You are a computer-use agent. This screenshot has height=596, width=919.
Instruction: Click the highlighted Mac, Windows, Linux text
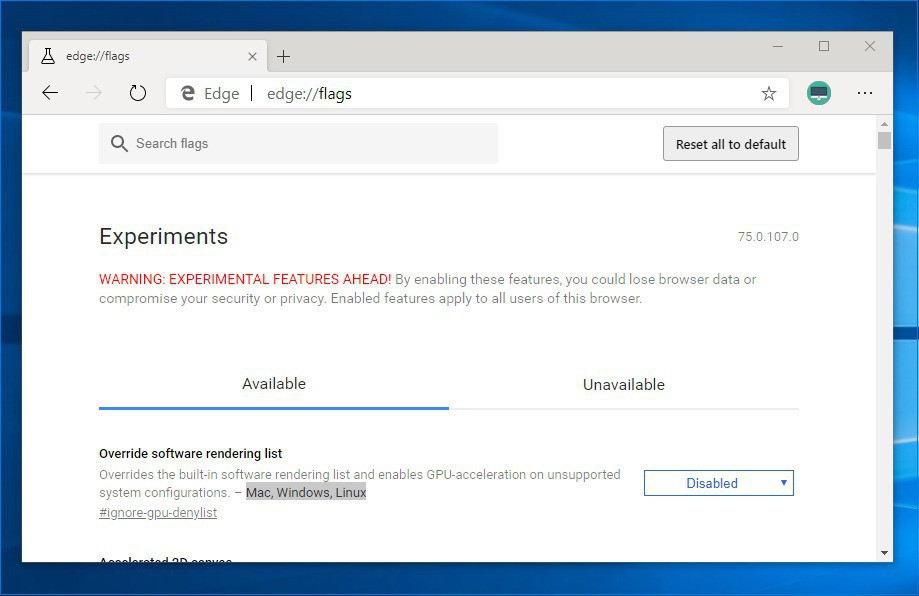point(306,492)
